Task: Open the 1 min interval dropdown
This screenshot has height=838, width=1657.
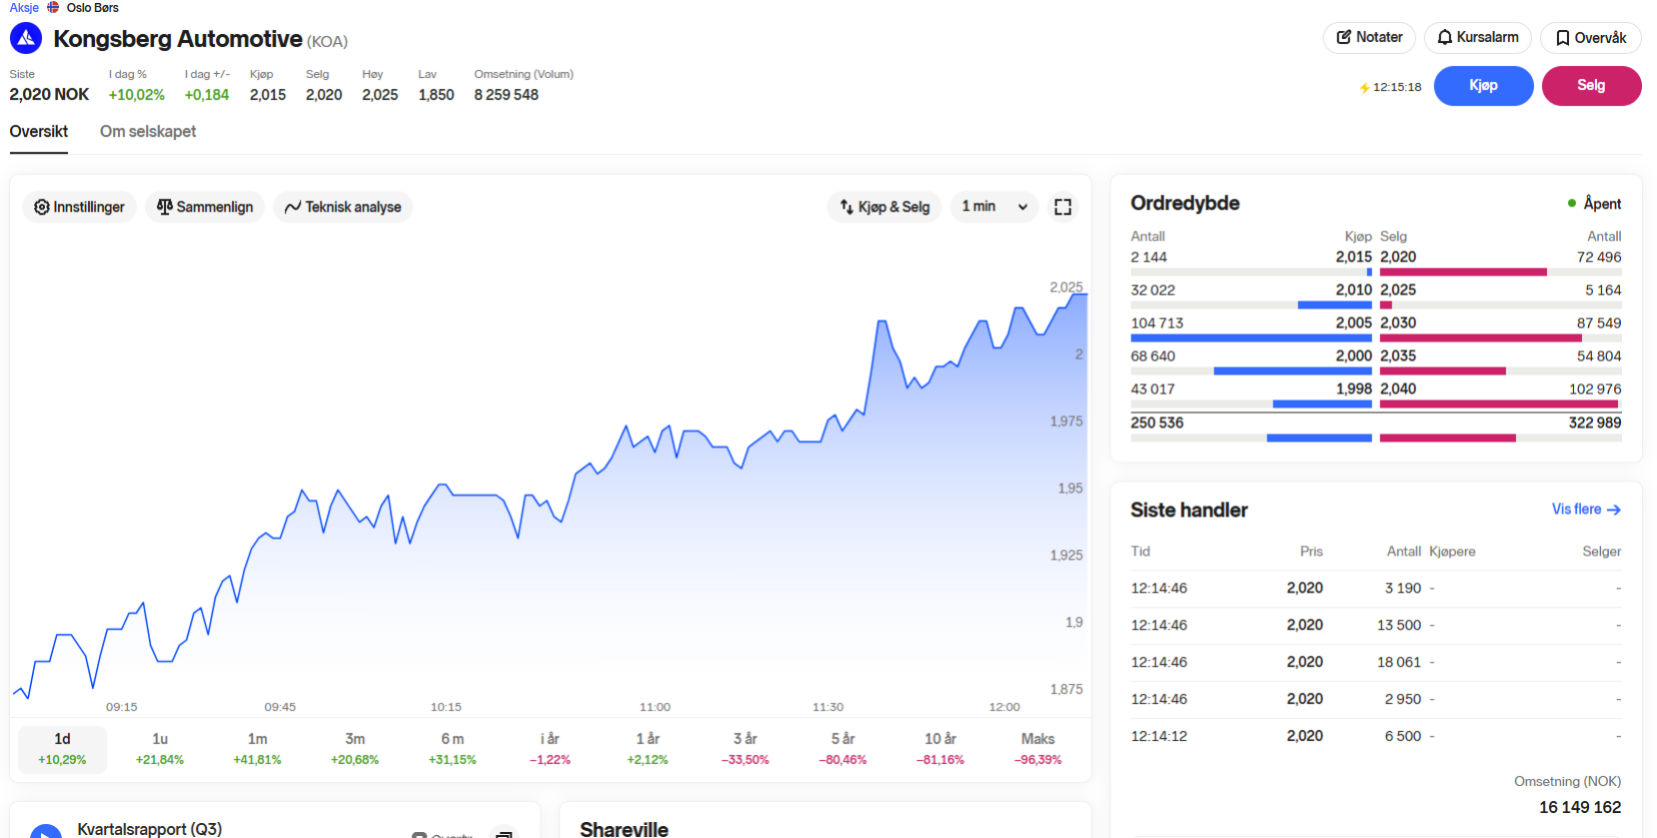Action: (994, 207)
